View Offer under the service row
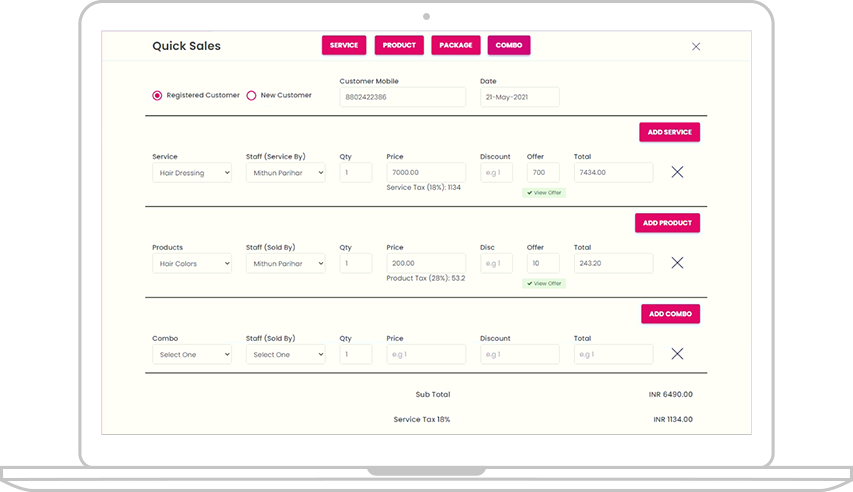 (x=544, y=193)
